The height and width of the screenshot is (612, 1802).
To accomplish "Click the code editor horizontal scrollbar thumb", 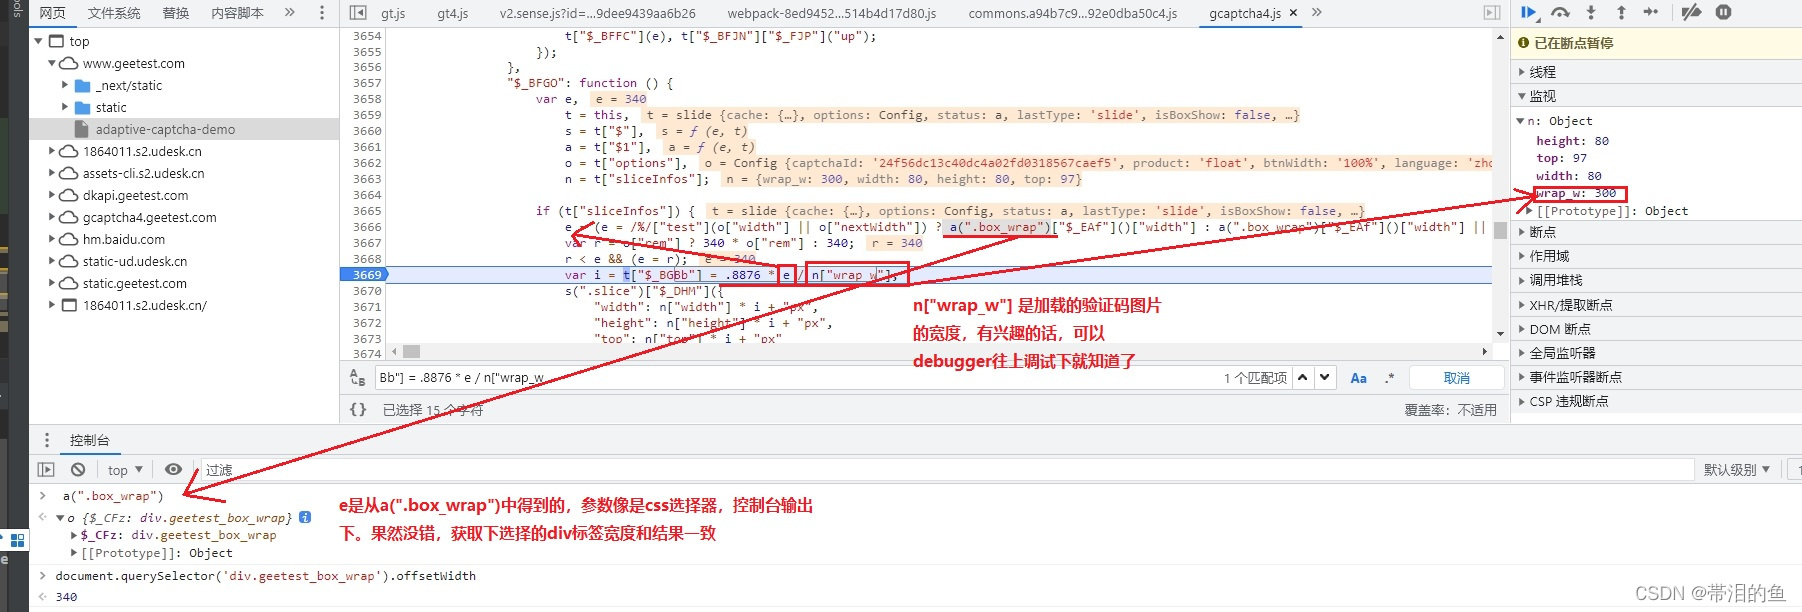I will pyautogui.click(x=411, y=351).
